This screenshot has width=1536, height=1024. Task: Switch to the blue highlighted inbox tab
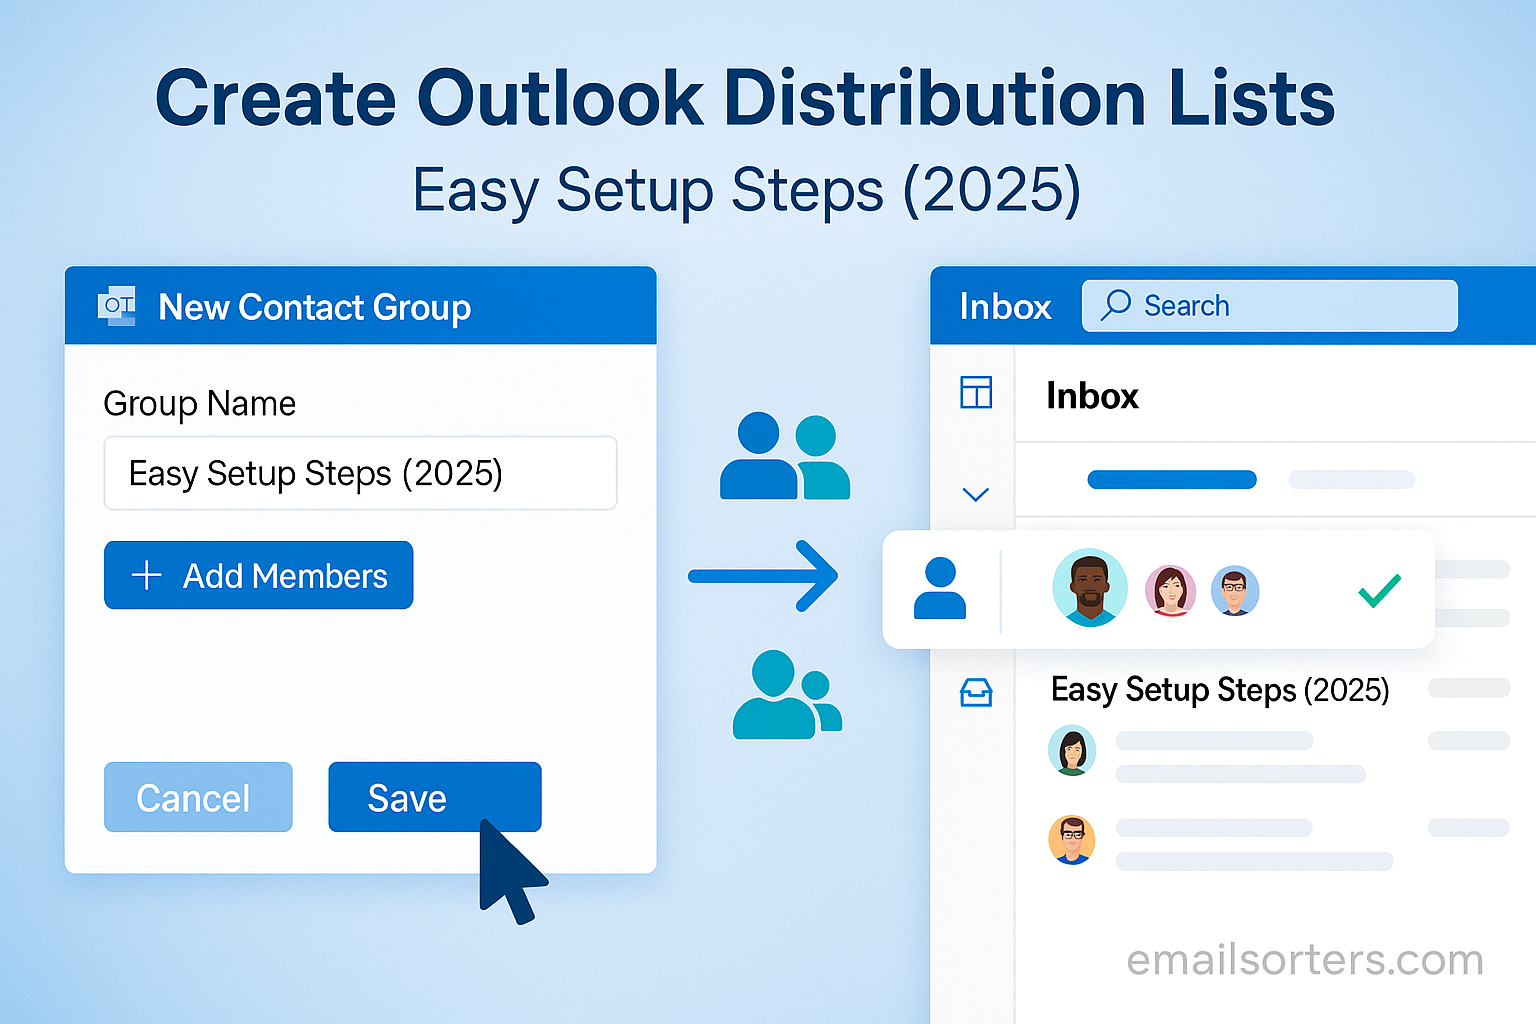tap(1171, 480)
